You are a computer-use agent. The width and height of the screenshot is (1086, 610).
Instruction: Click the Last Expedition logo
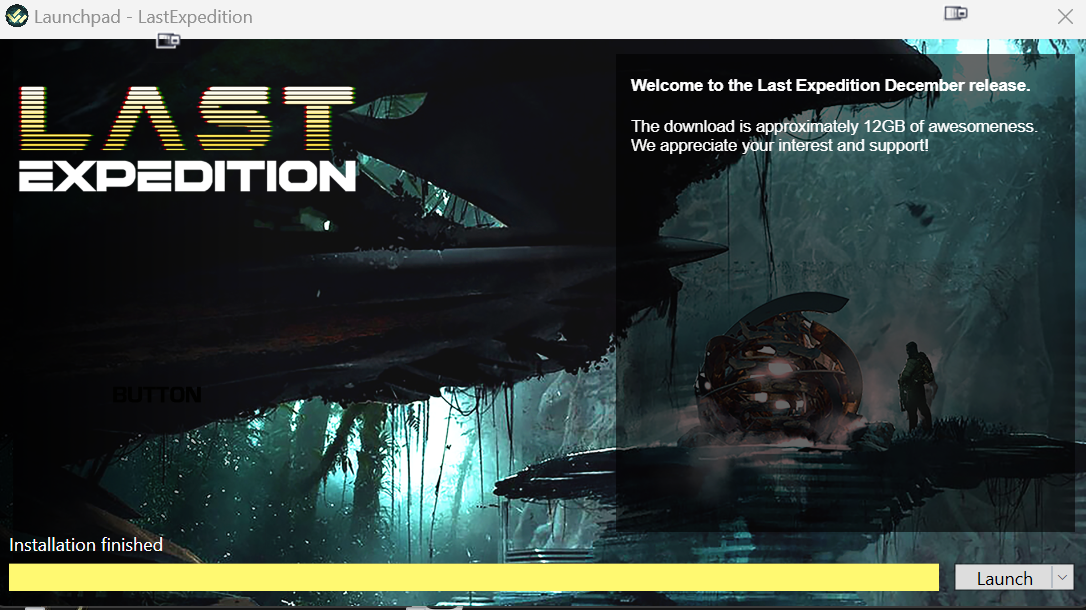[x=187, y=138]
